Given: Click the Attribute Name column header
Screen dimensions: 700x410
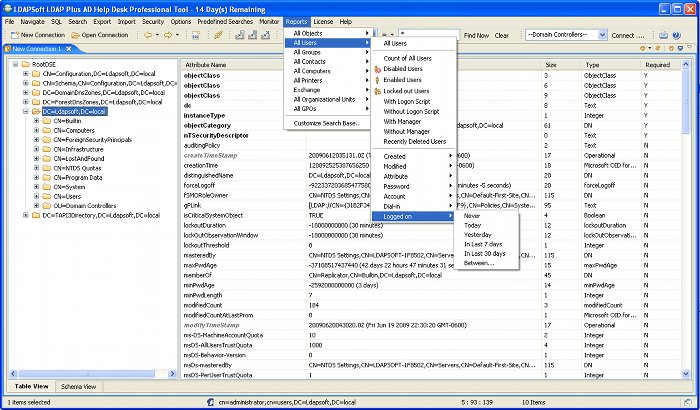Looking at the screenshot, I should pyautogui.click(x=205, y=64).
